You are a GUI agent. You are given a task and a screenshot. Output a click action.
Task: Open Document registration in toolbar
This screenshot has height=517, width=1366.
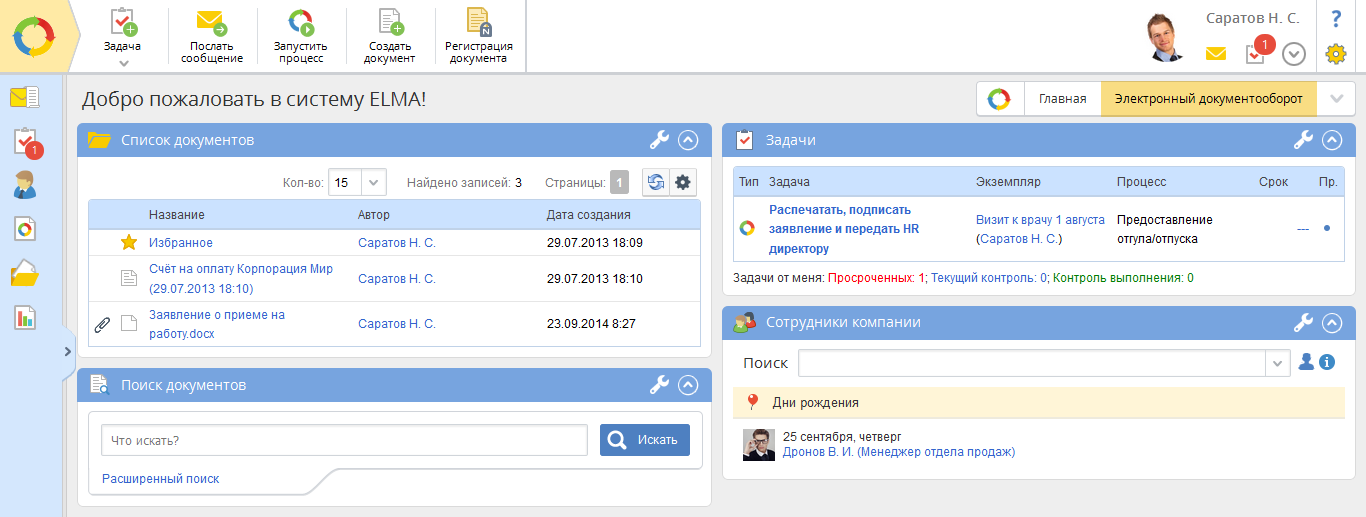coord(480,22)
